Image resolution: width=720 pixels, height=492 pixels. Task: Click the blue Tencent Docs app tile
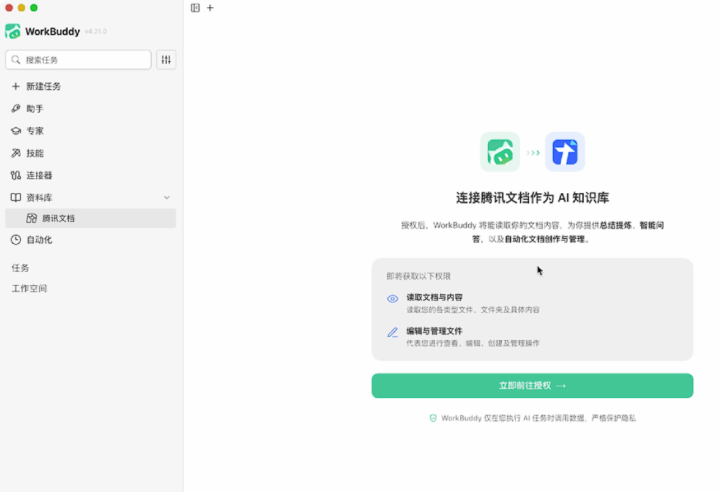pos(565,152)
